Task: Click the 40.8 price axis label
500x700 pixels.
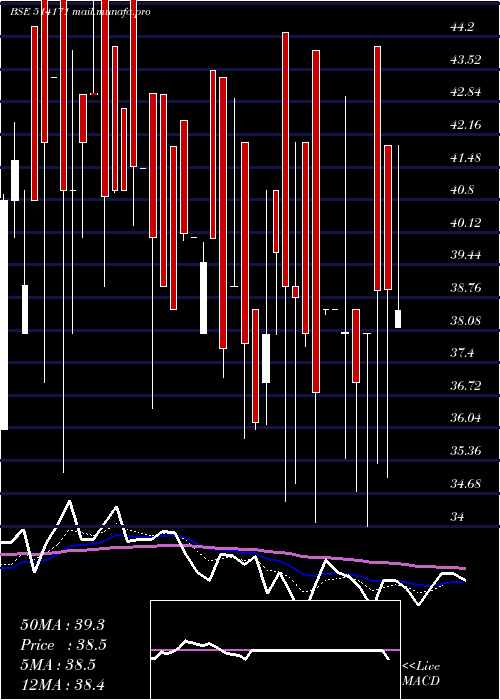Action: (x=462, y=191)
